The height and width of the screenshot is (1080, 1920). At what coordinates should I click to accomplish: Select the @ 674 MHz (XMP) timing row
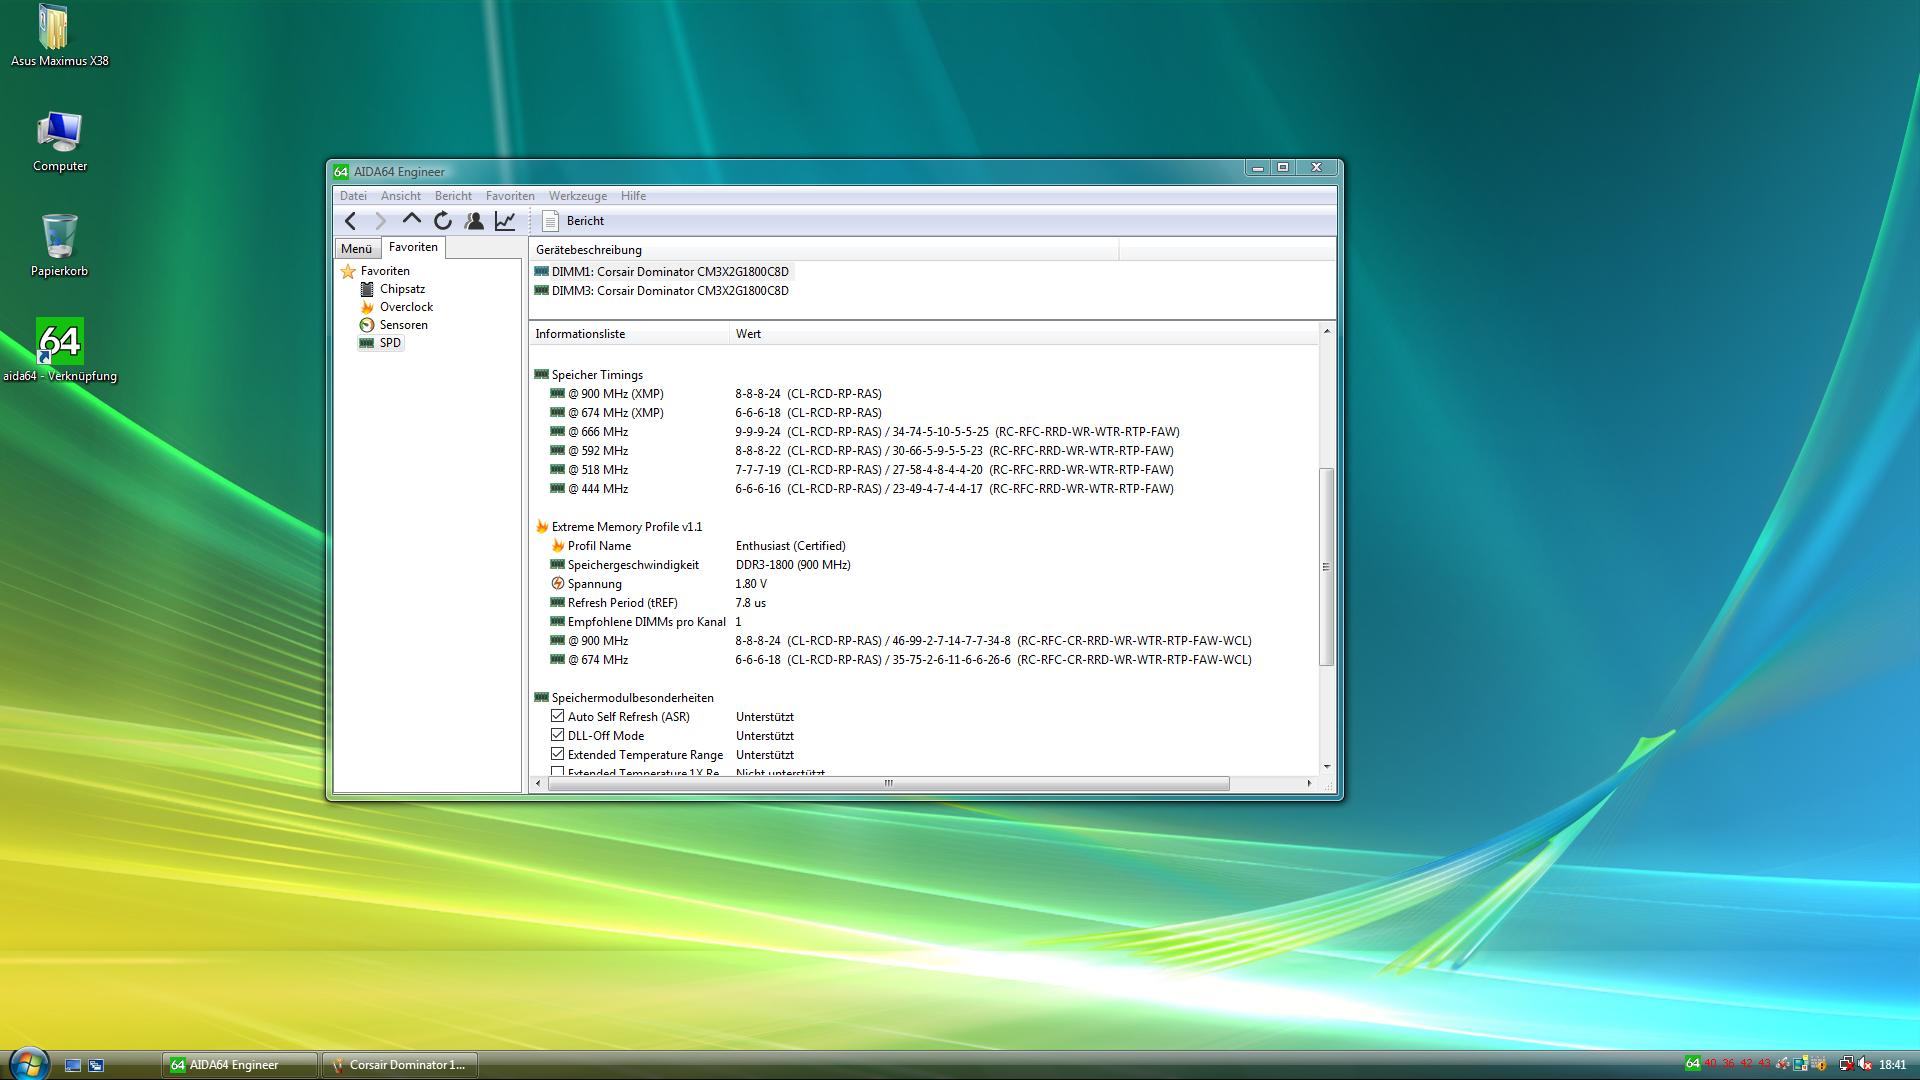pyautogui.click(x=925, y=413)
